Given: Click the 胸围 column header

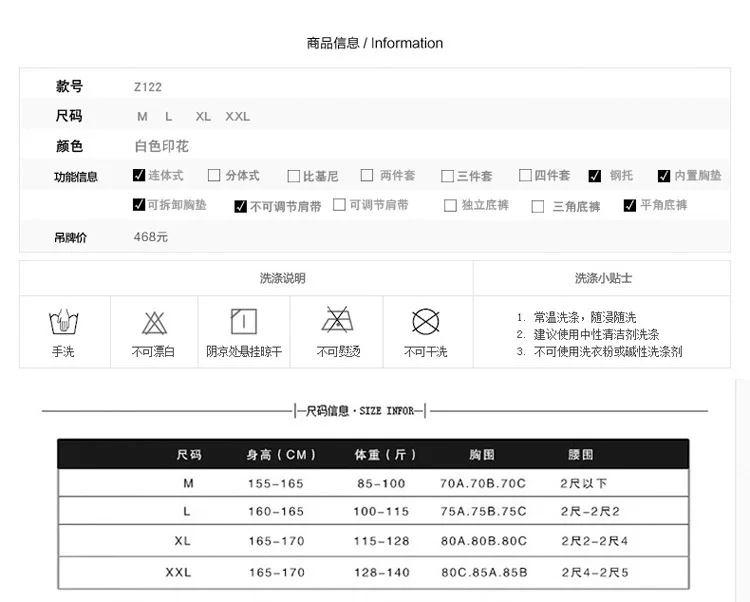Looking at the screenshot, I should coord(482,455).
